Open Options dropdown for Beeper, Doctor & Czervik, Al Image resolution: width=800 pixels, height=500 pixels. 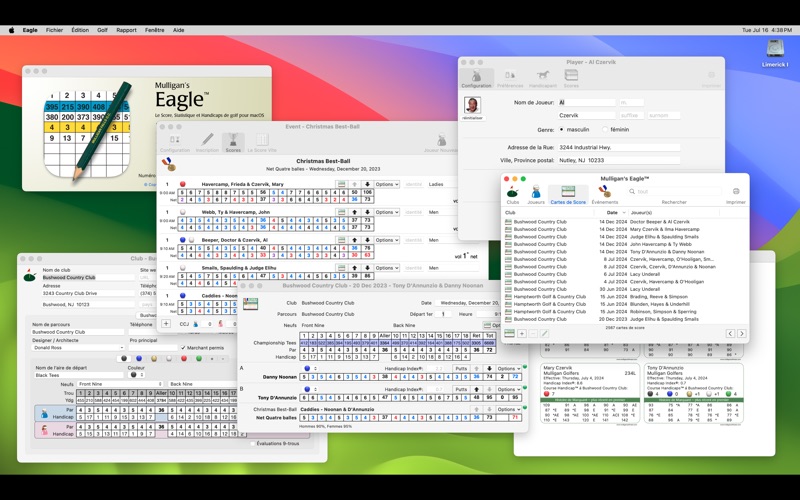pyautogui.click(x=387, y=240)
